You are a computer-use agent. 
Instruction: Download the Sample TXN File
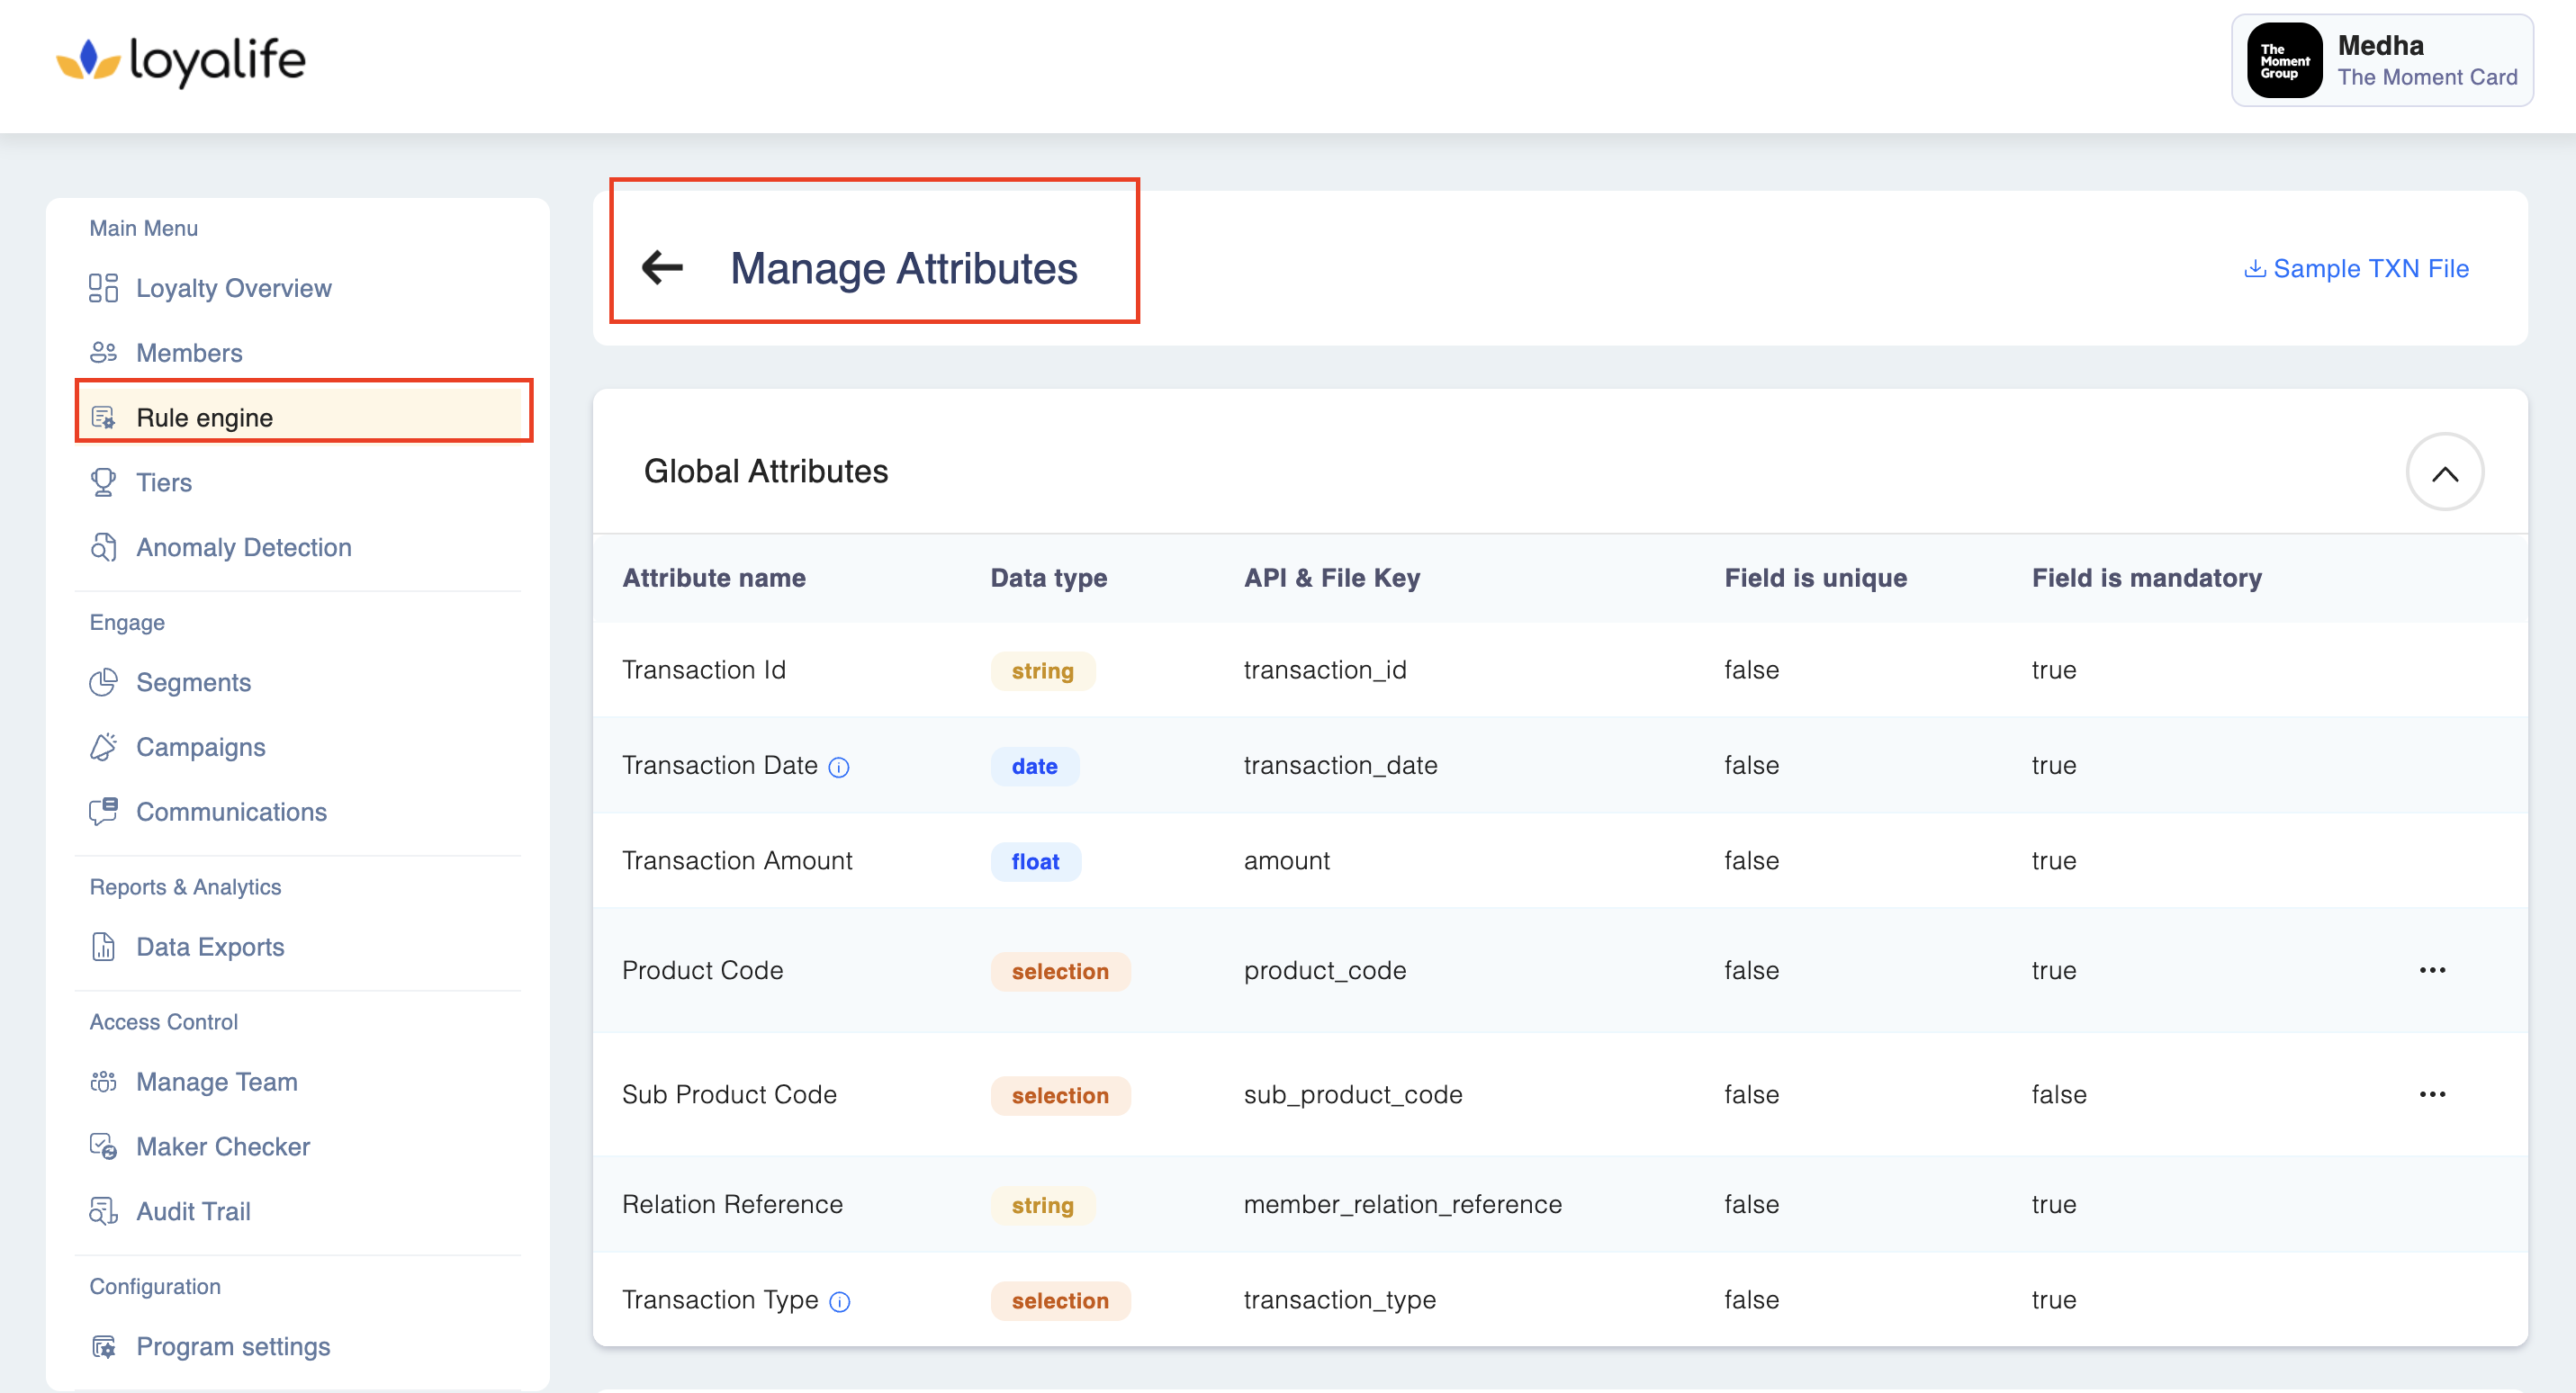2357,268
